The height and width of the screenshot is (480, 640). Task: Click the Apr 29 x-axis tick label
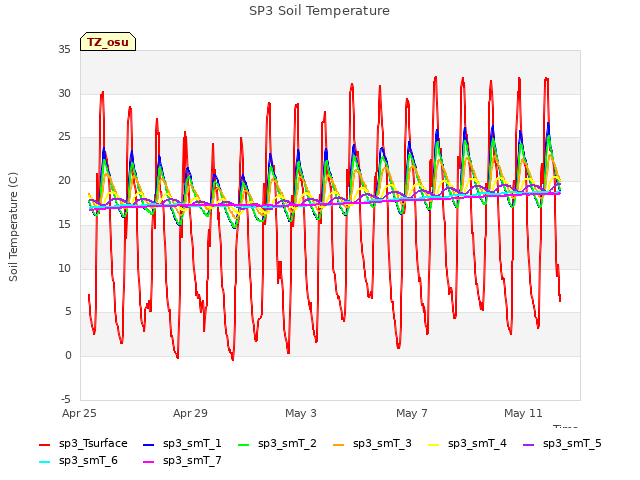190,413
